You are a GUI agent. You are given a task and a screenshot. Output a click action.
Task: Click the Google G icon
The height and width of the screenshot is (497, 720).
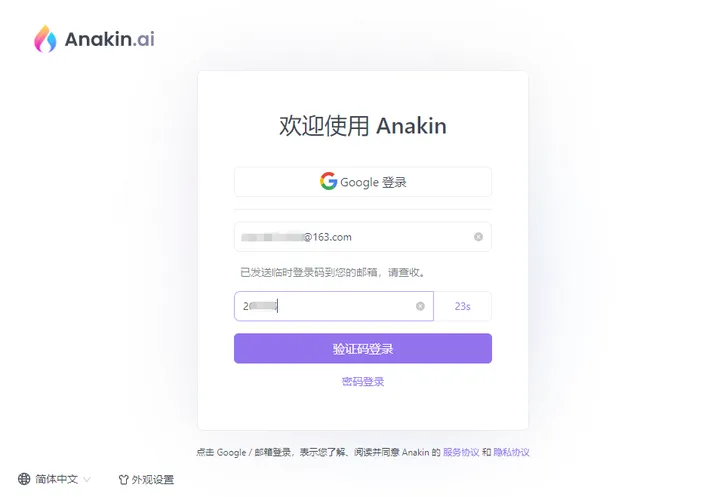click(328, 181)
